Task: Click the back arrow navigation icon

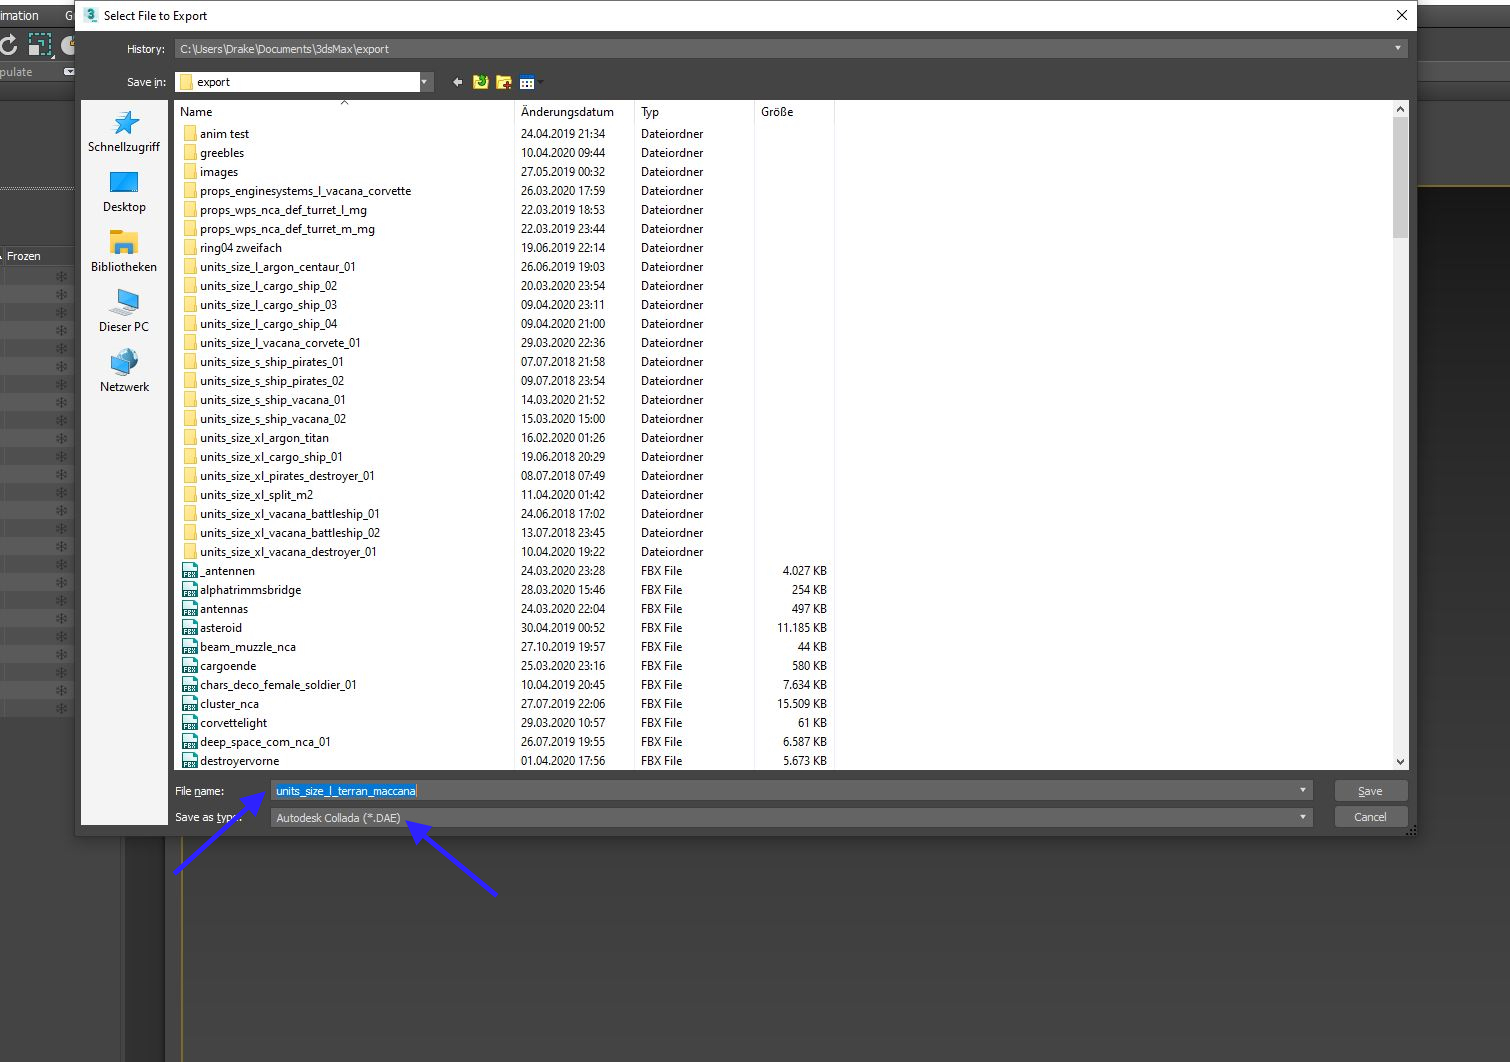Action: coord(458,82)
